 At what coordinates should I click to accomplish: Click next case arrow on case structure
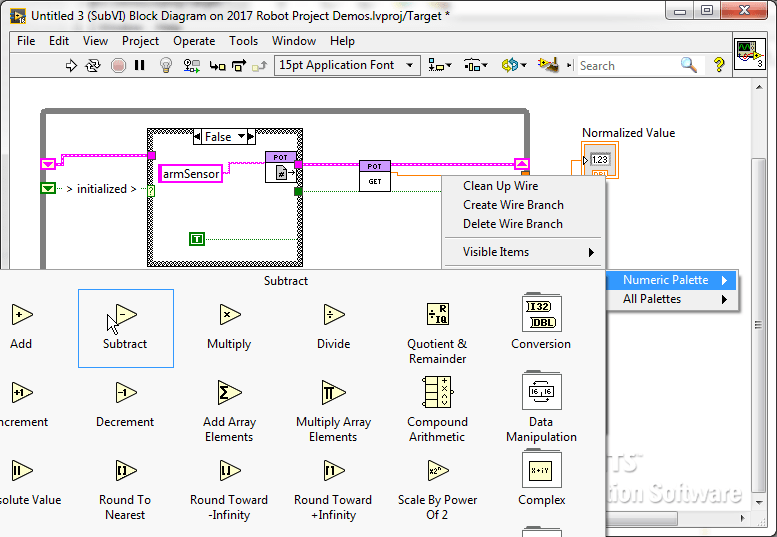(x=251, y=136)
